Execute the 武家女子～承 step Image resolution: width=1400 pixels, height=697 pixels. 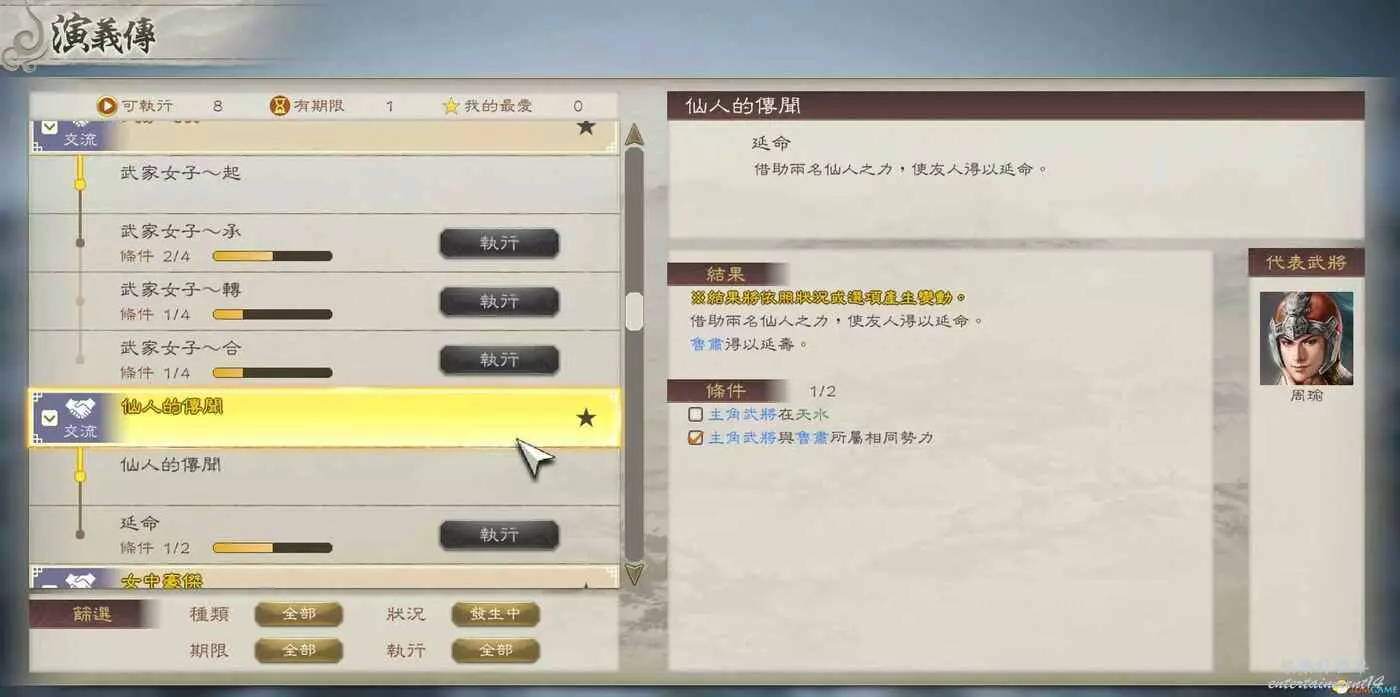tap(499, 243)
